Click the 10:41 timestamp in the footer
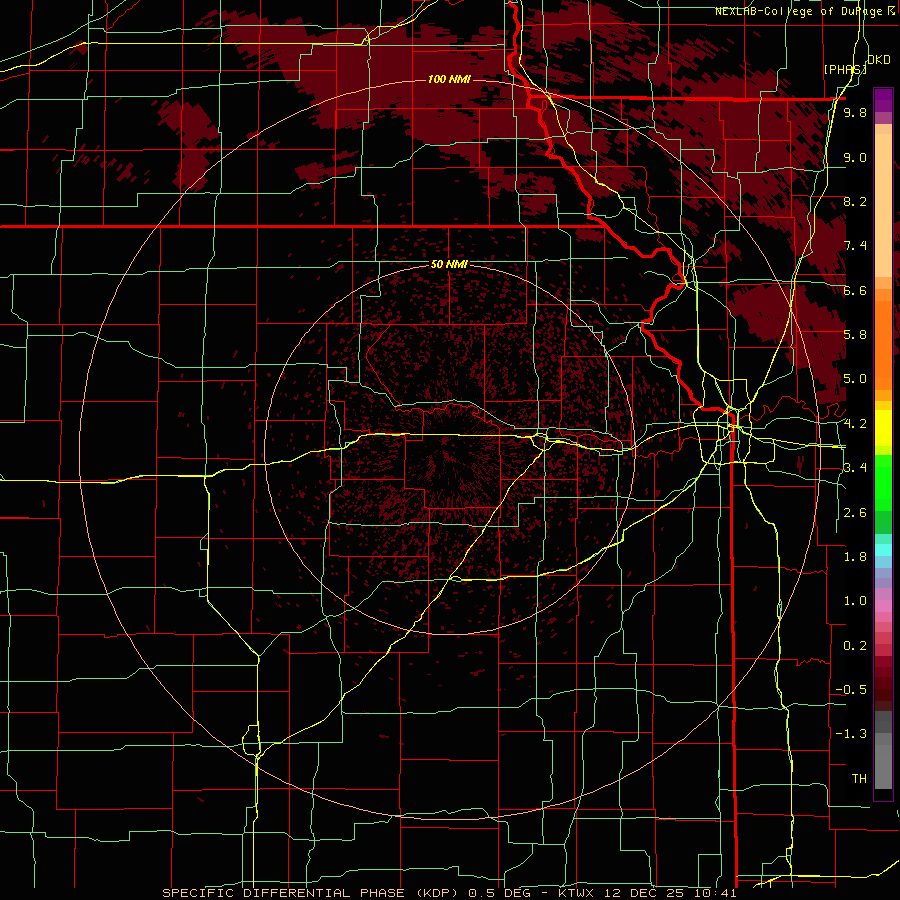The width and height of the screenshot is (900, 900). [713, 893]
